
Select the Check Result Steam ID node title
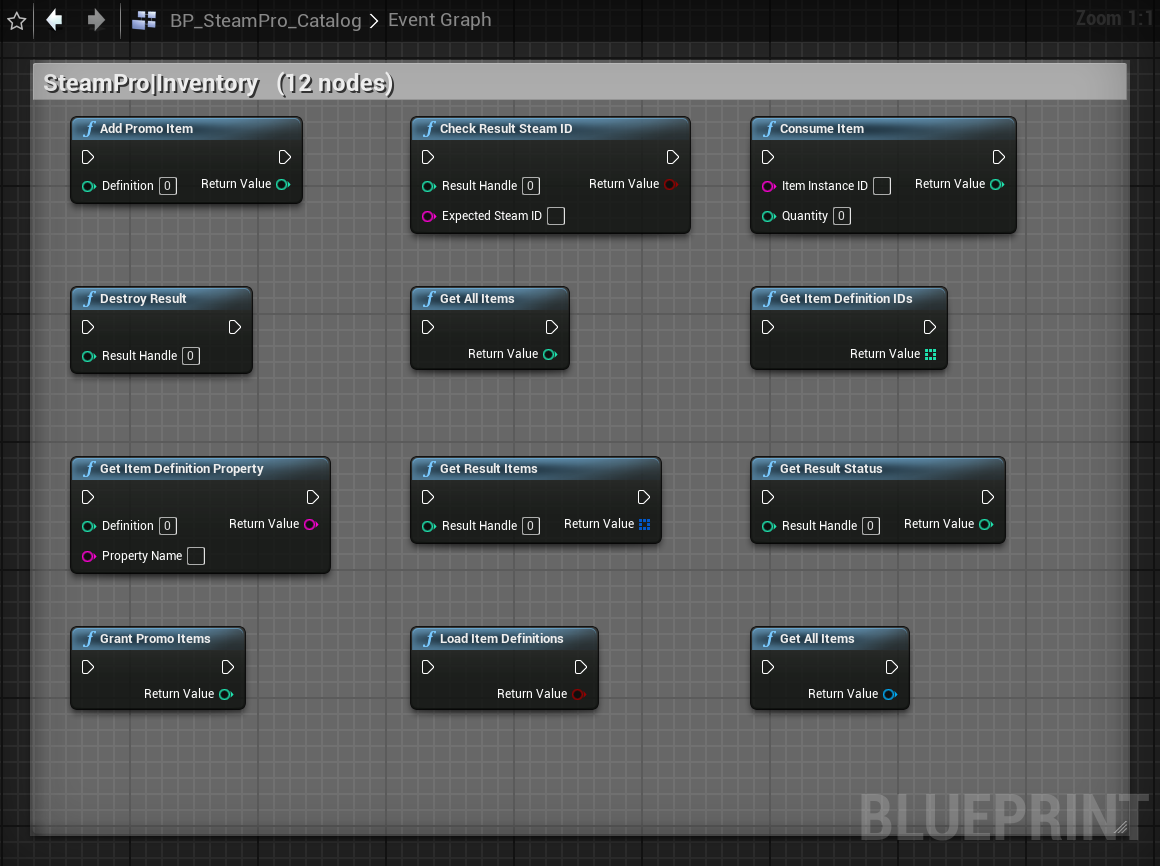(x=506, y=129)
